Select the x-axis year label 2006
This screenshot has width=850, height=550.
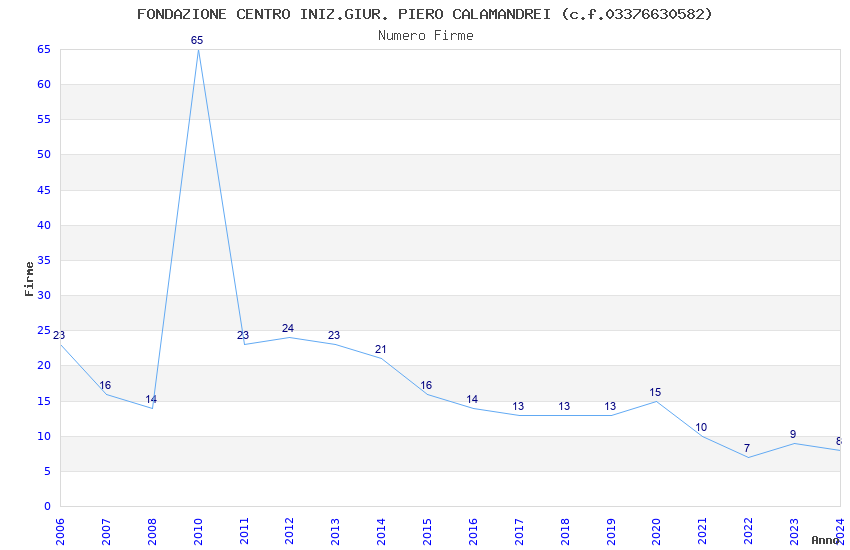click(x=60, y=532)
